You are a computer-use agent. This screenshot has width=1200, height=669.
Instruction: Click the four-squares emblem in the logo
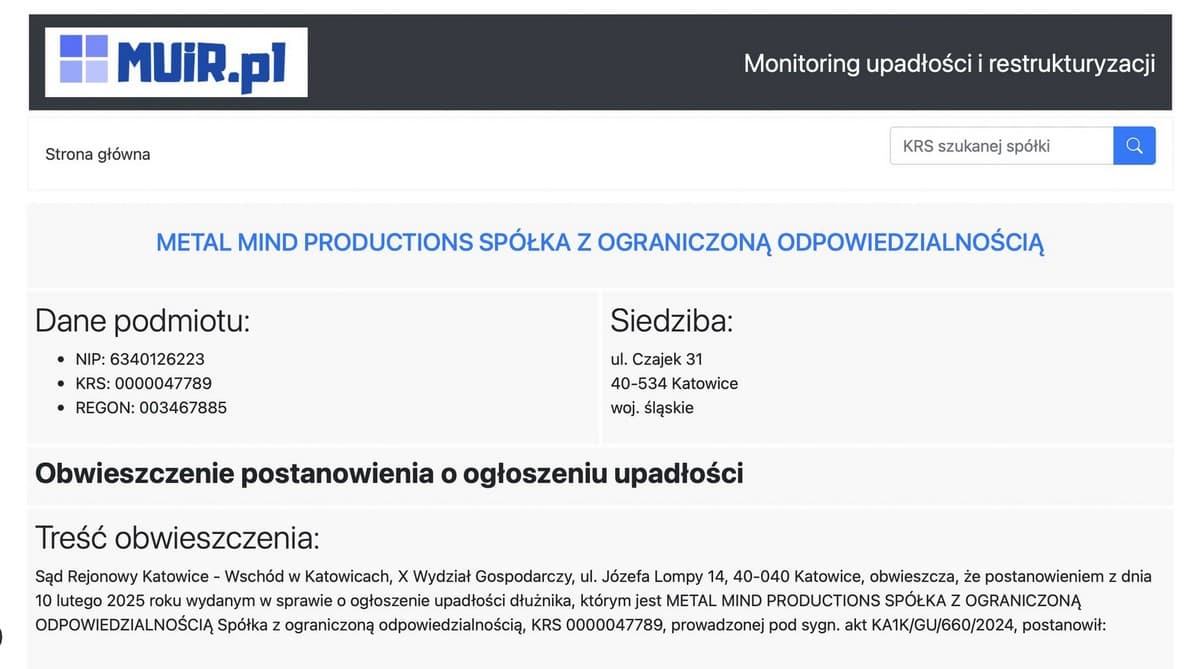pos(83,59)
